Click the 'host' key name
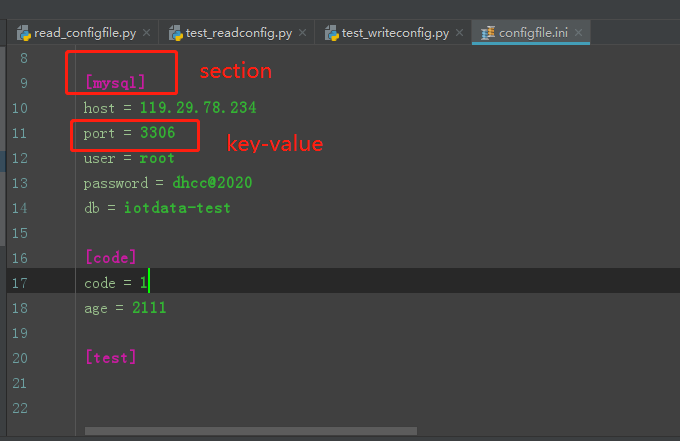680x441 pixels. [99, 108]
